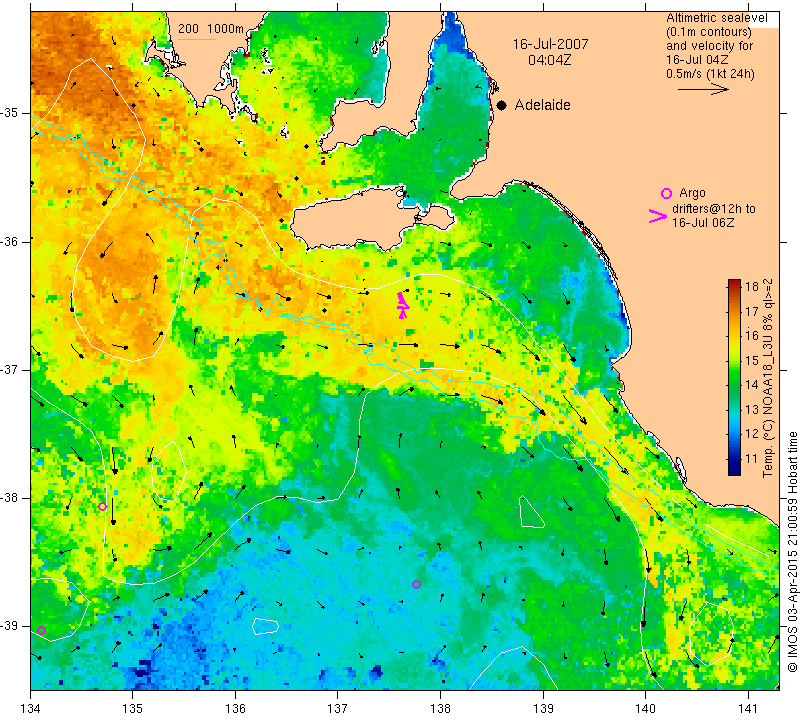Select the Argo float circle near 38°S 134.7°E
This screenshot has width=800, height=720.
[102, 507]
